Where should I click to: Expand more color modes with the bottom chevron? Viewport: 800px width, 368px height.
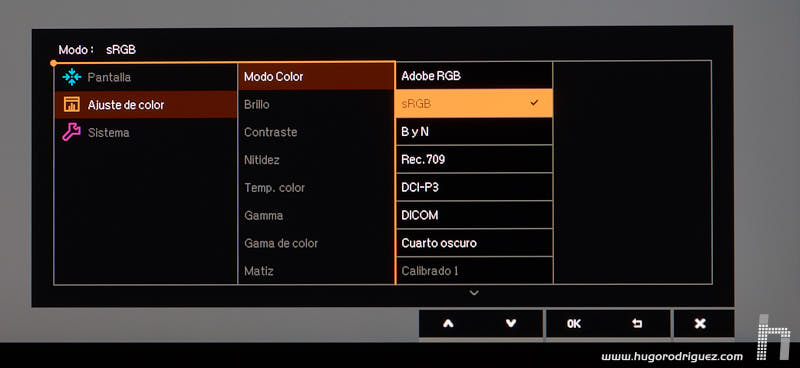[x=474, y=293]
